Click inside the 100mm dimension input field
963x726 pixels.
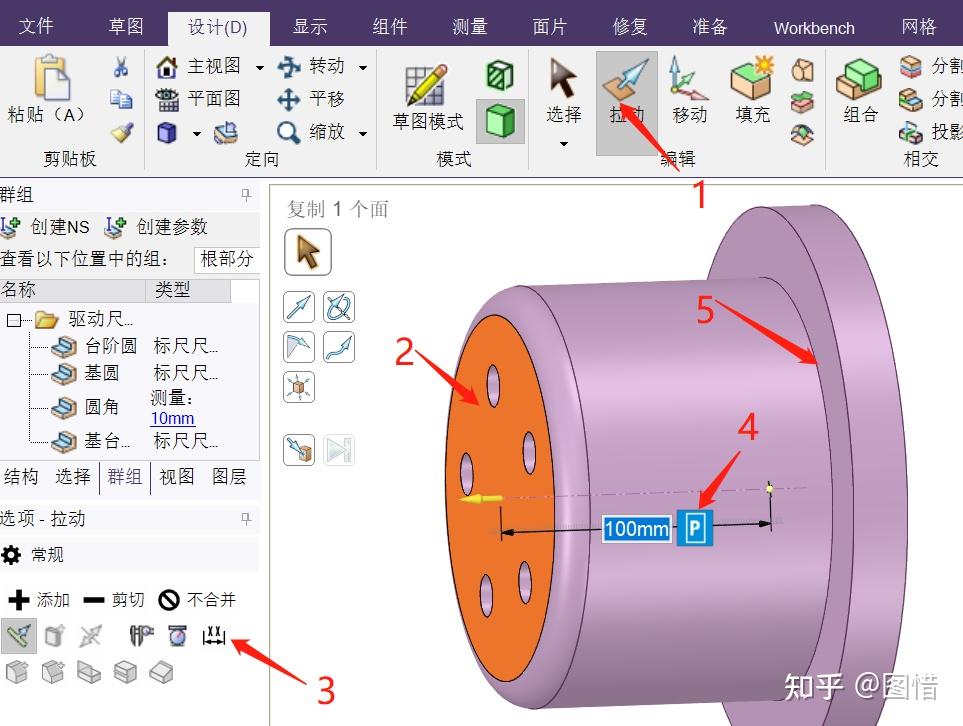[636, 531]
